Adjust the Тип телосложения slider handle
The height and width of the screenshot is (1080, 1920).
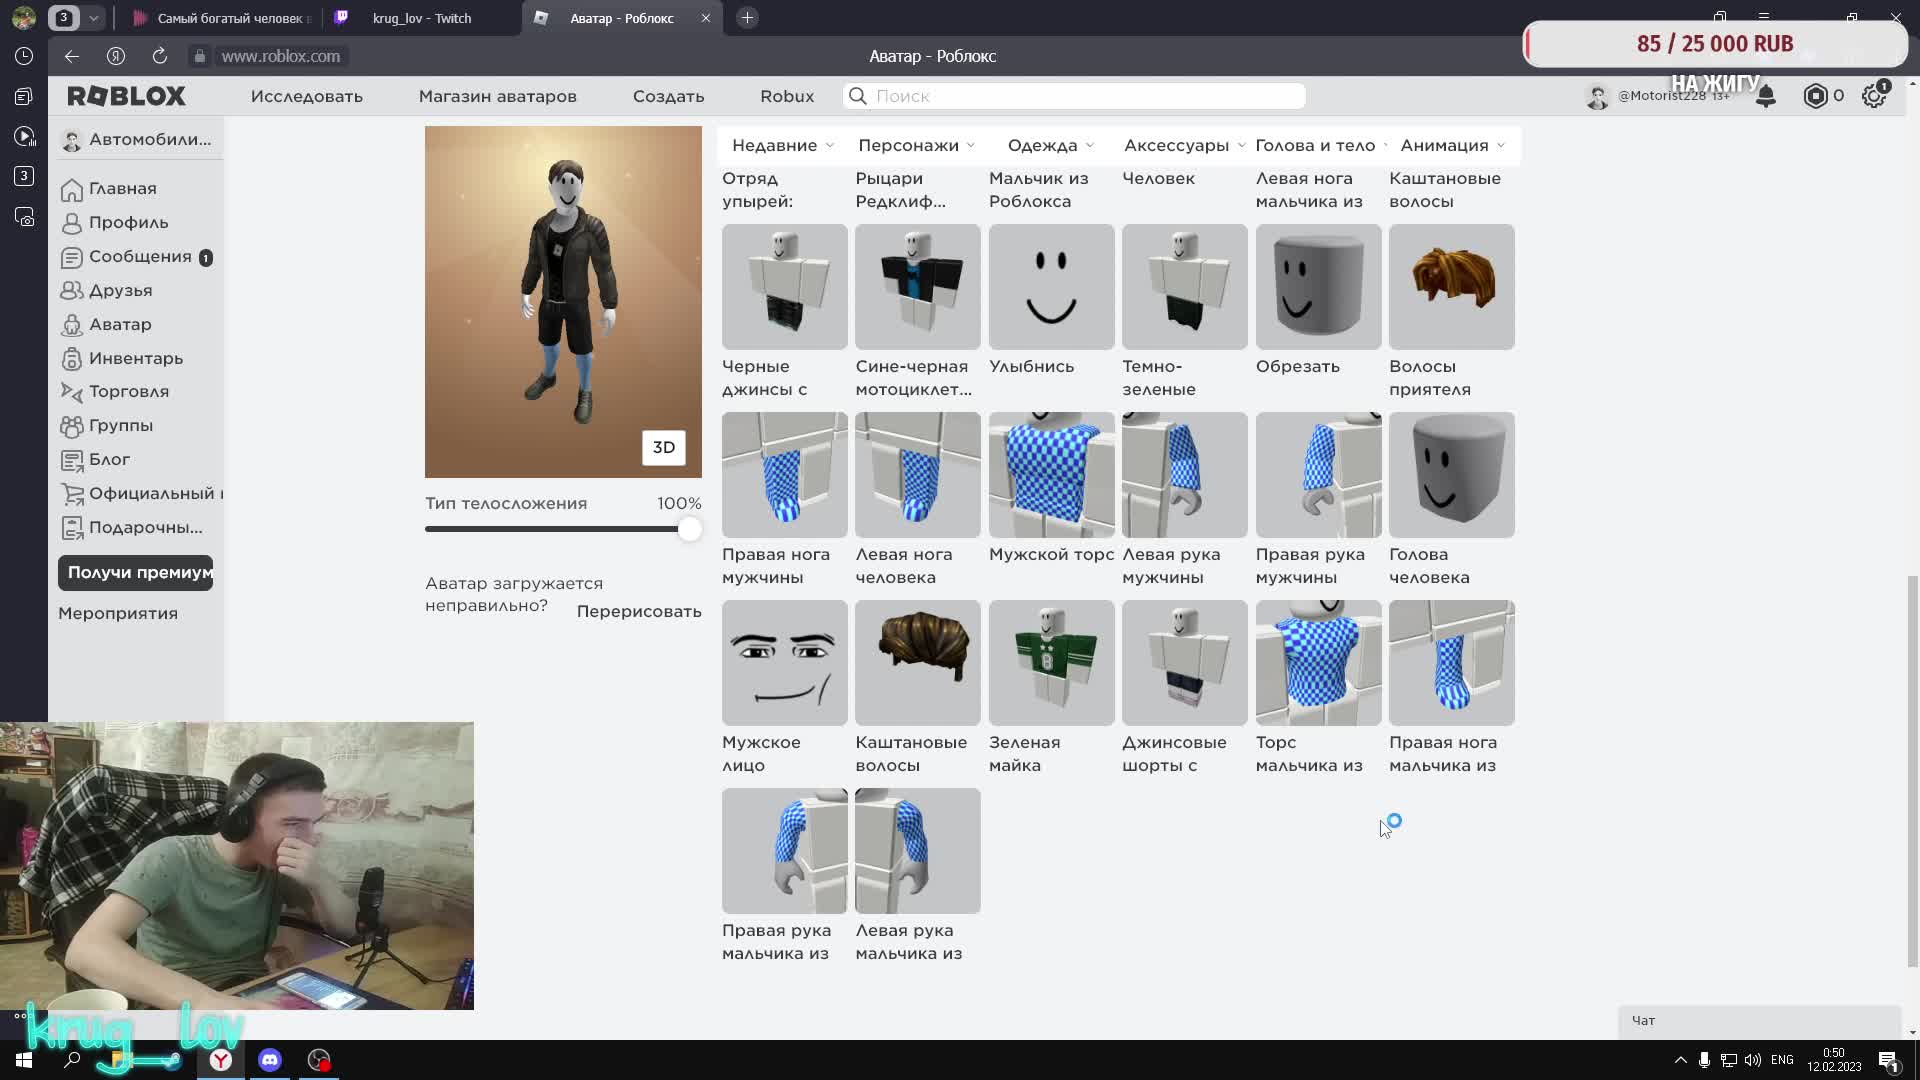point(689,529)
